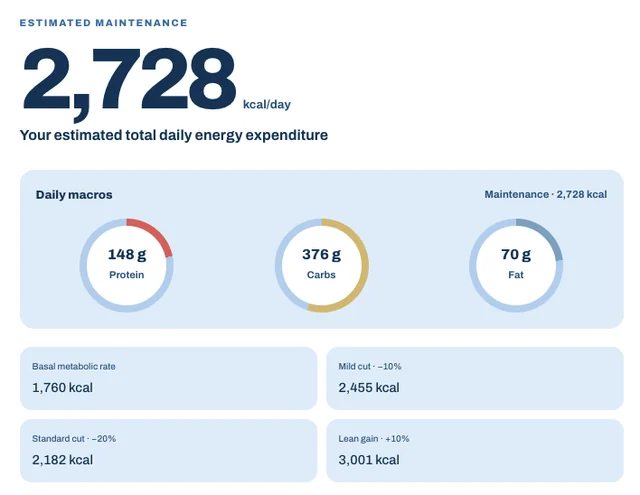The width and height of the screenshot is (640, 495).
Task: Click the Fat macro ring chart
Action: (516, 265)
